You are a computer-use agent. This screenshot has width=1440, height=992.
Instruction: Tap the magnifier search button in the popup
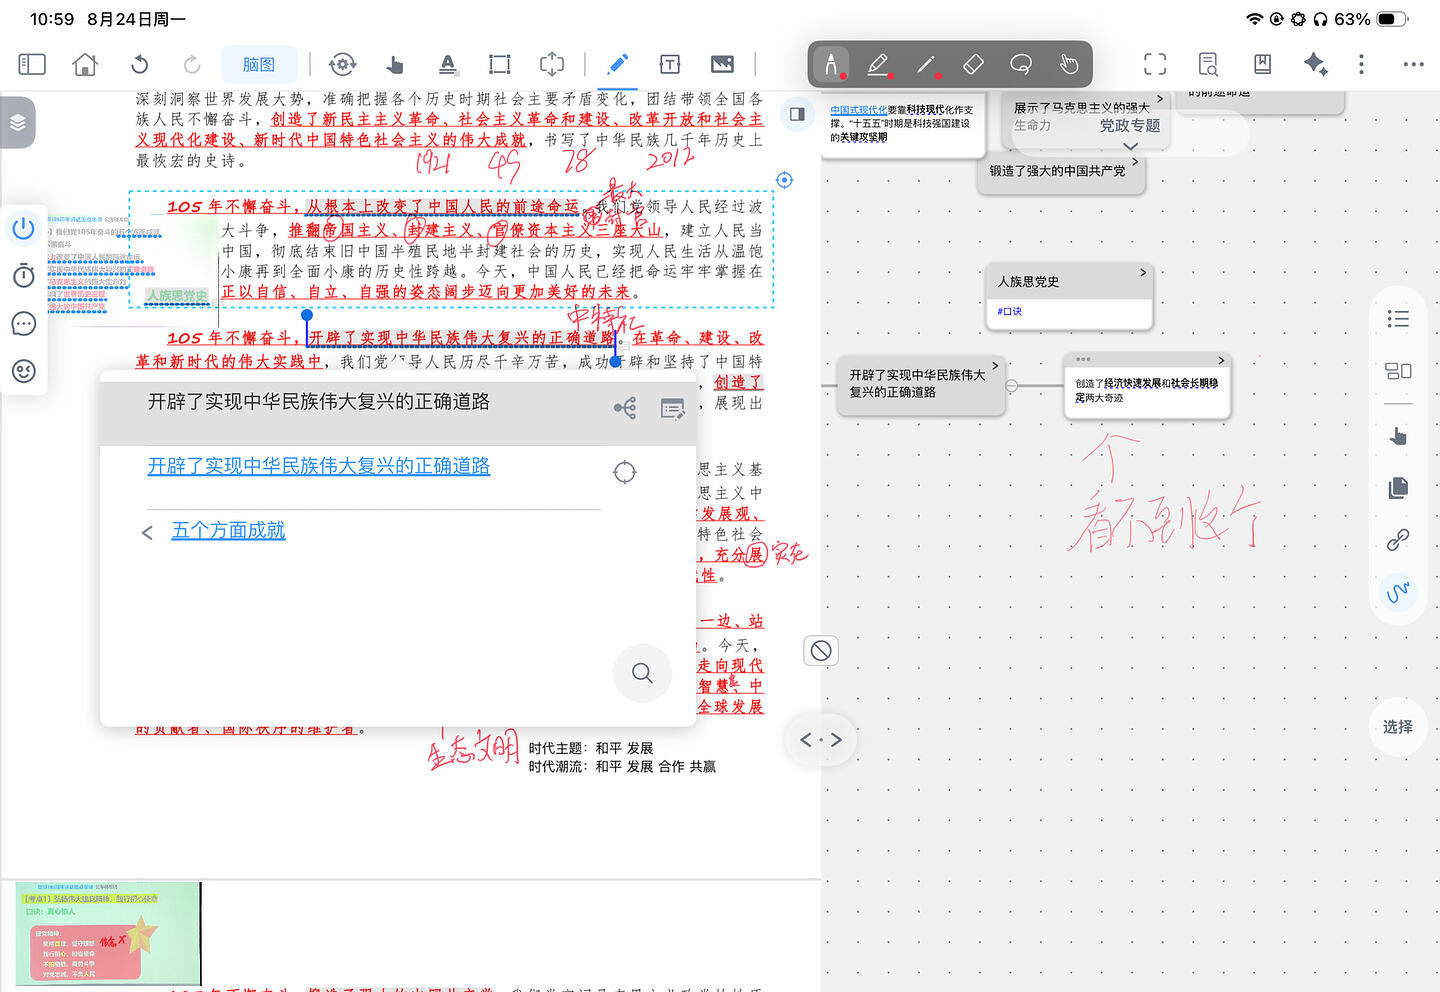coord(642,674)
